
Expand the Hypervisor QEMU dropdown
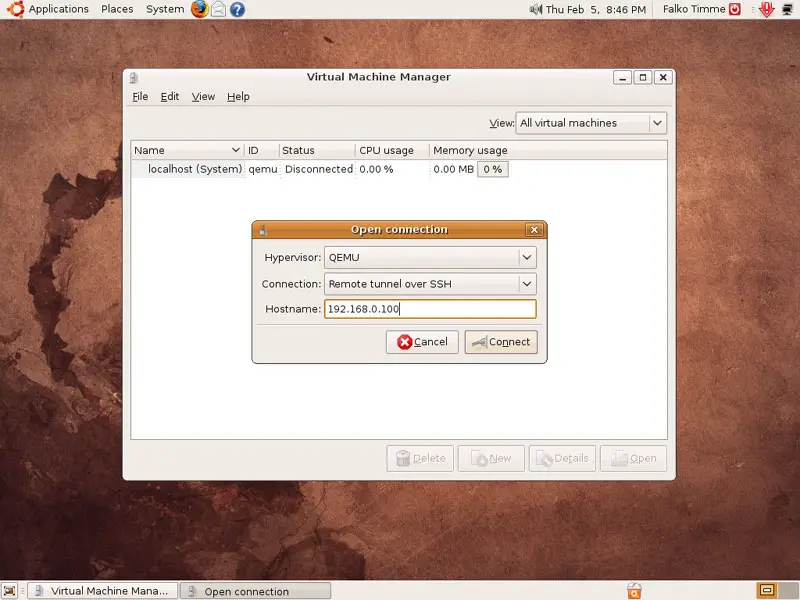pos(430,258)
